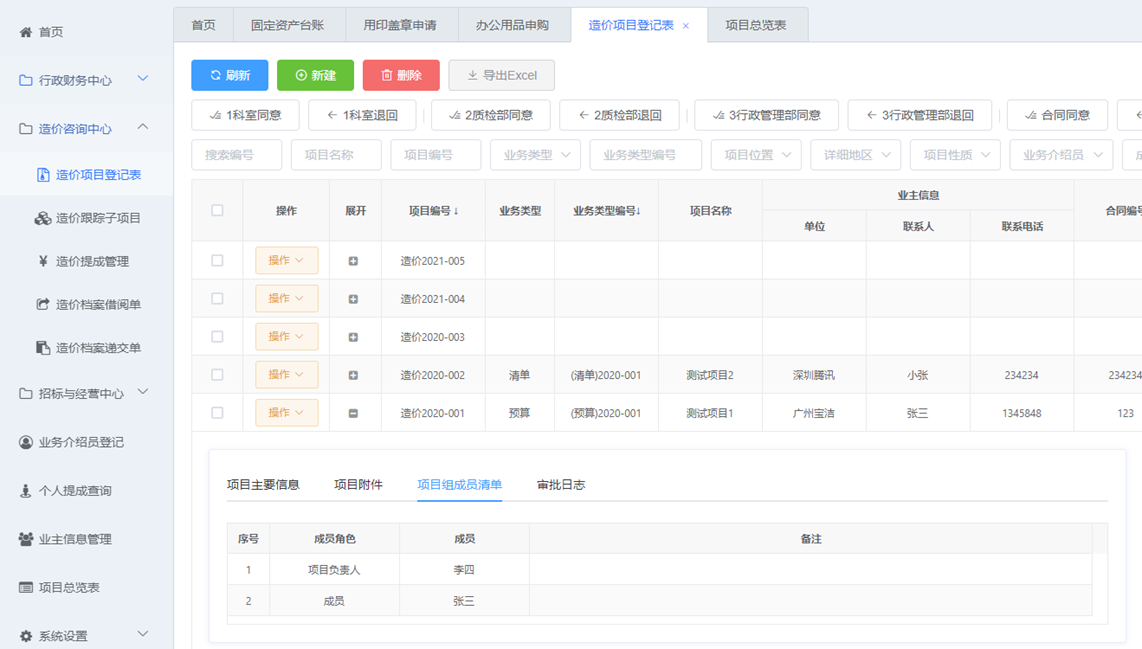Expand row 造价2021-004 with plus icon
Screen dimensions: 1142x649
(x=353, y=299)
